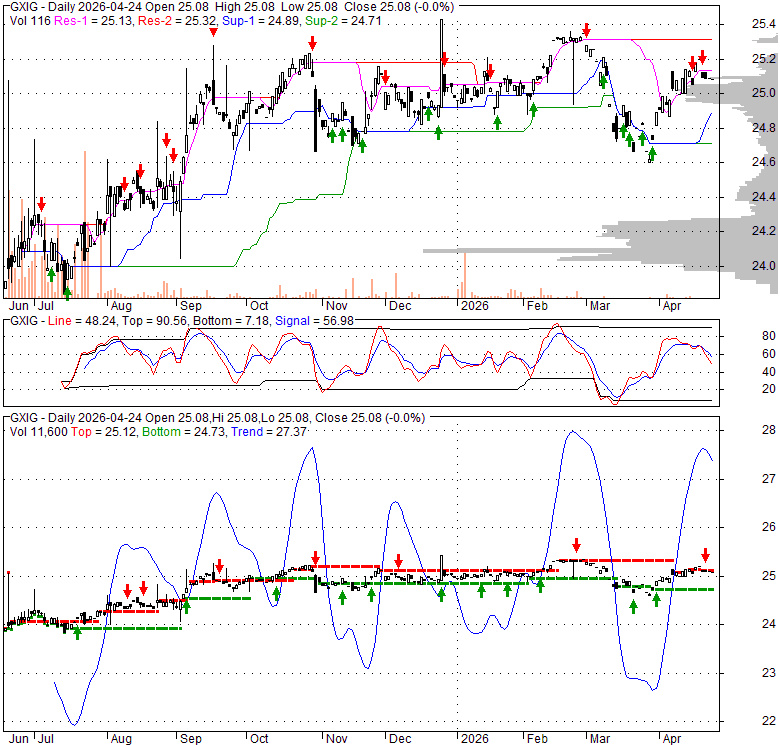780x745 pixels.
Task: Click the blue trend line peak near February
Action: coord(571,432)
